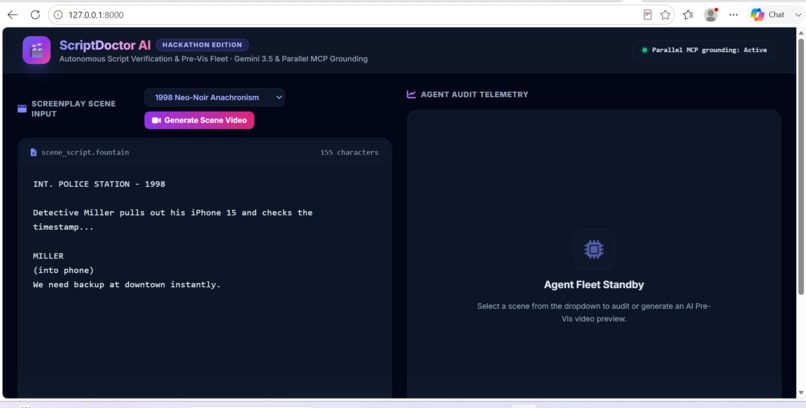Click the ScriptDoctor AI clapperboard logo
Screen dimensions: 806x408
[x=36, y=50]
